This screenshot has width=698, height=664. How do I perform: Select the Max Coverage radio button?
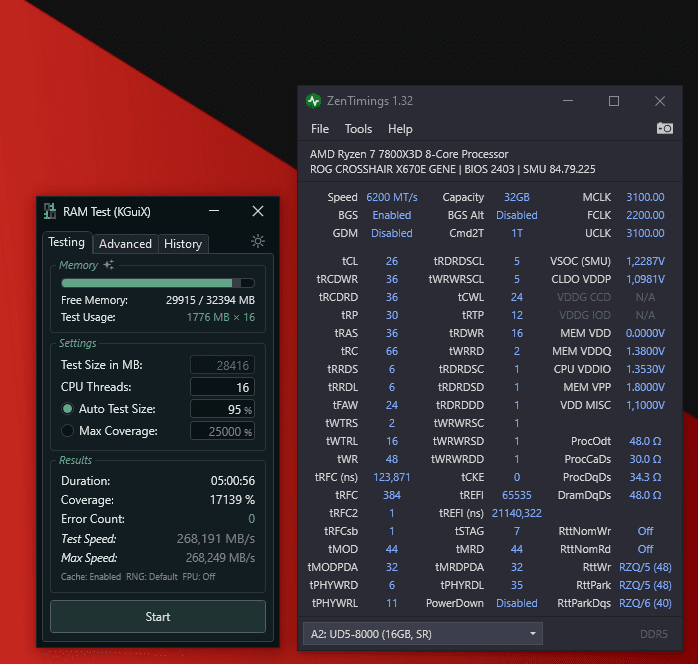coord(68,431)
